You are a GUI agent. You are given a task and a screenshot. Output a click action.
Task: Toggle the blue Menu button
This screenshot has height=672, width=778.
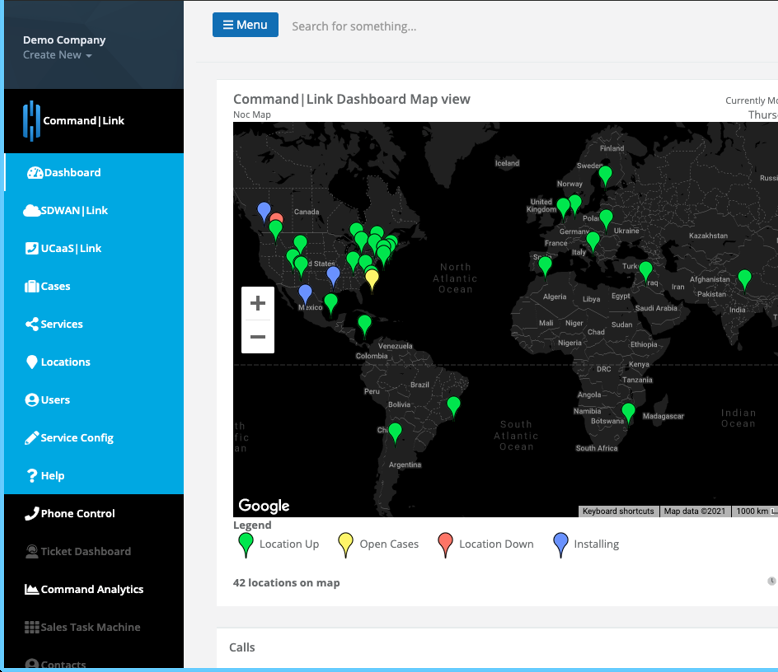click(x=245, y=25)
